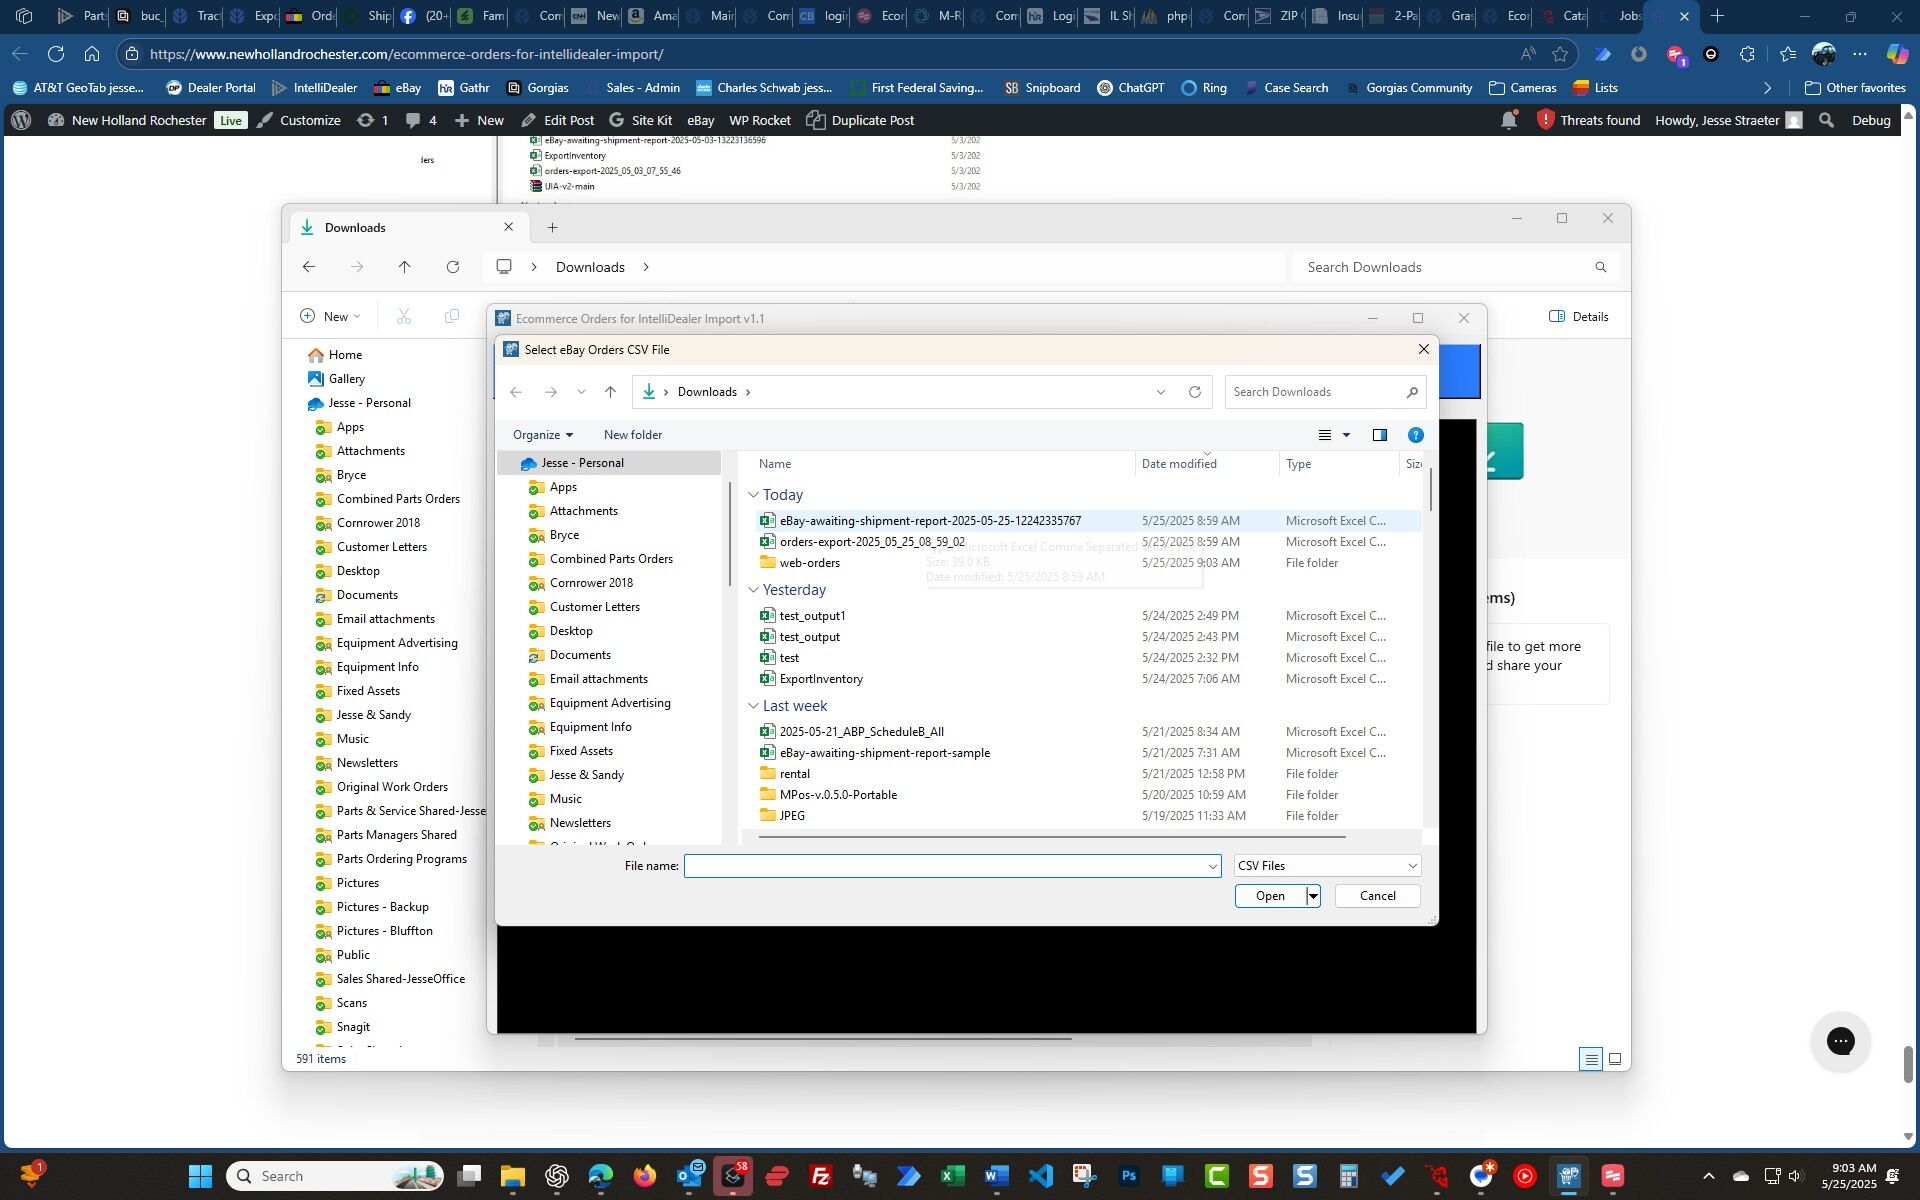Click the Cancel button
The width and height of the screenshot is (1920, 1200).
1376,896
